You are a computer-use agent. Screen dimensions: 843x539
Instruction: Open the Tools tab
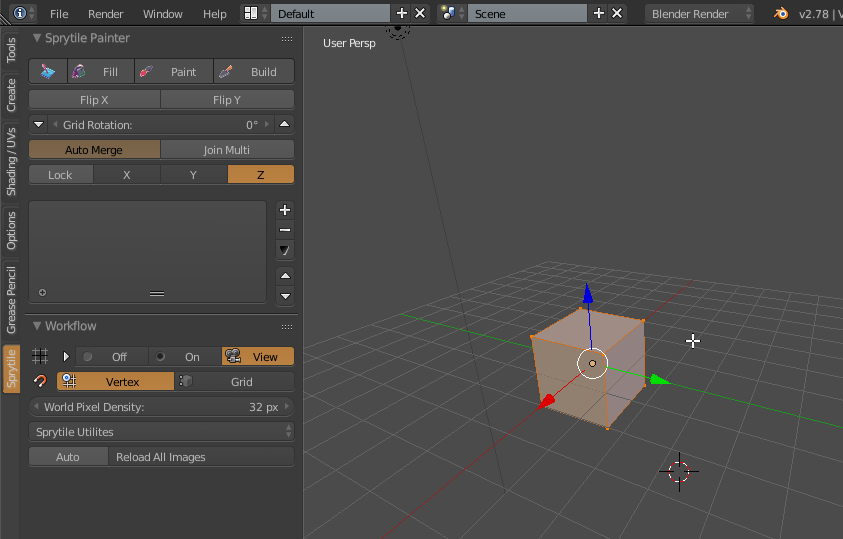(11, 50)
